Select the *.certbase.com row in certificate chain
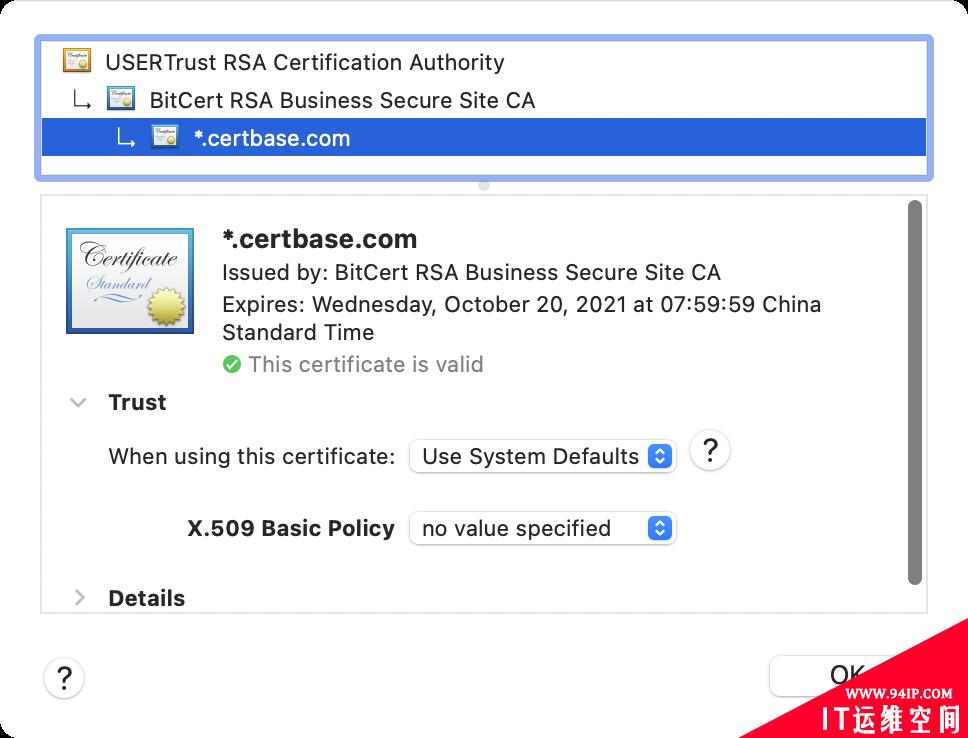 (x=483, y=137)
